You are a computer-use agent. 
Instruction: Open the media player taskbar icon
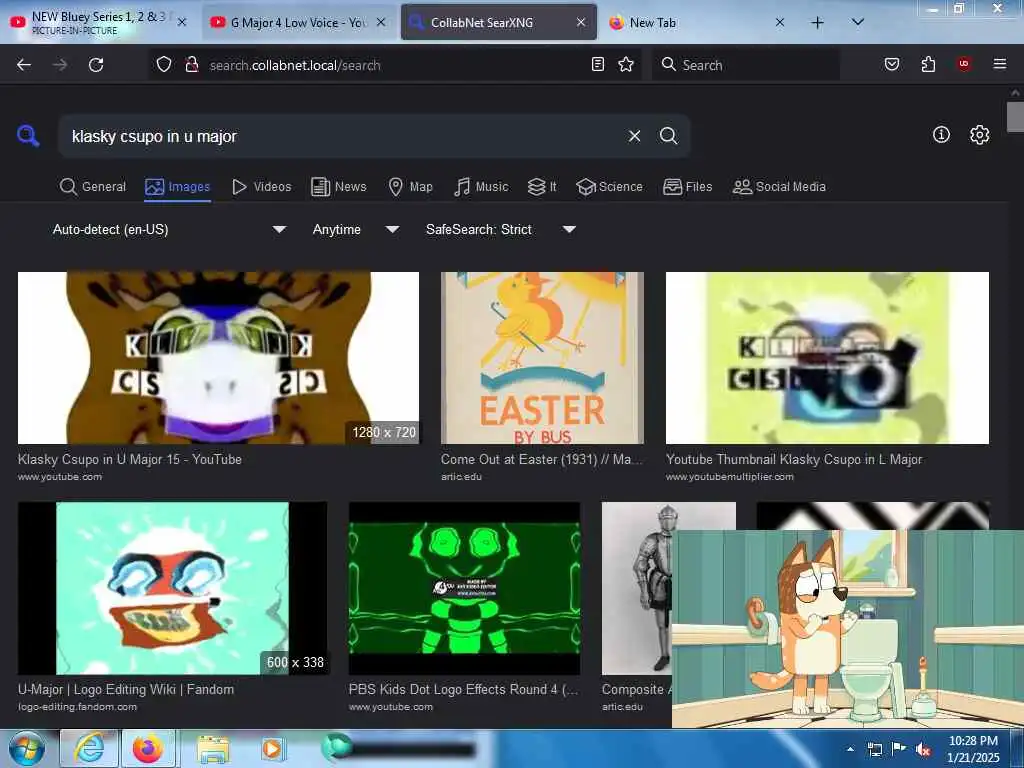(271, 750)
